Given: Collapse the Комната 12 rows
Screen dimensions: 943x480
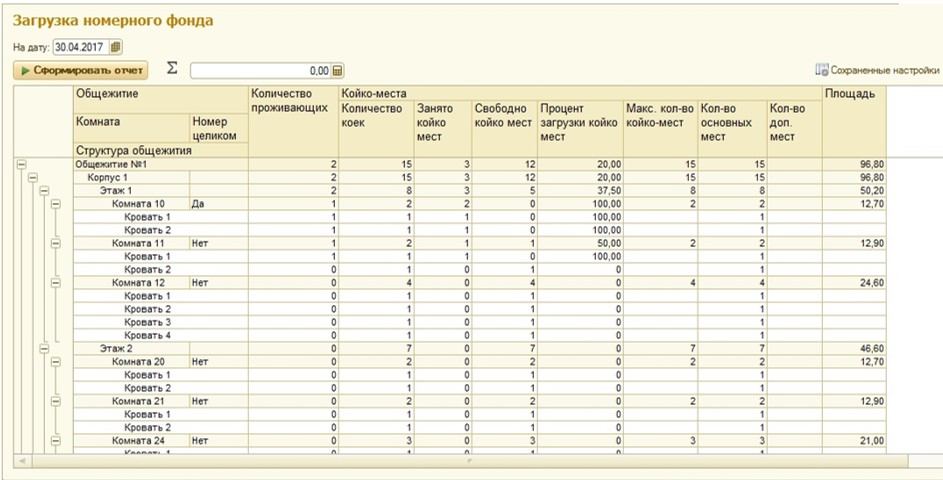Looking at the screenshot, I should pos(55,282).
